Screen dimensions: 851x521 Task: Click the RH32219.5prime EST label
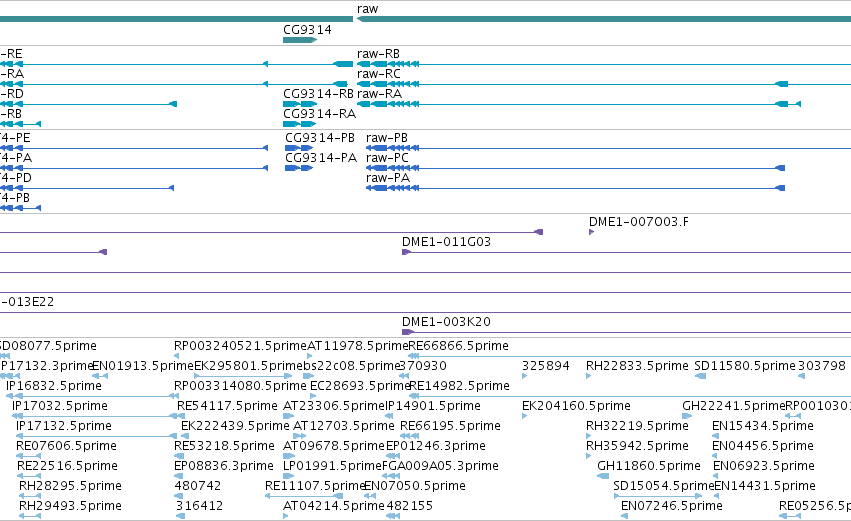pyautogui.click(x=637, y=426)
